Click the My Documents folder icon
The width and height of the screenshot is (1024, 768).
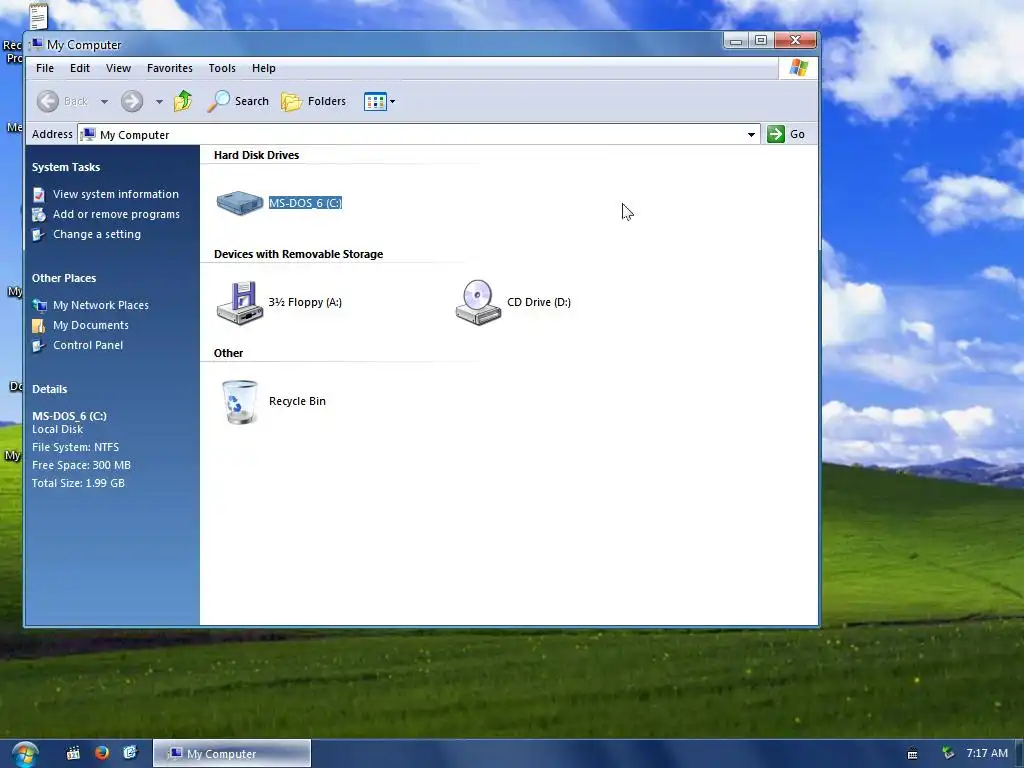39,325
